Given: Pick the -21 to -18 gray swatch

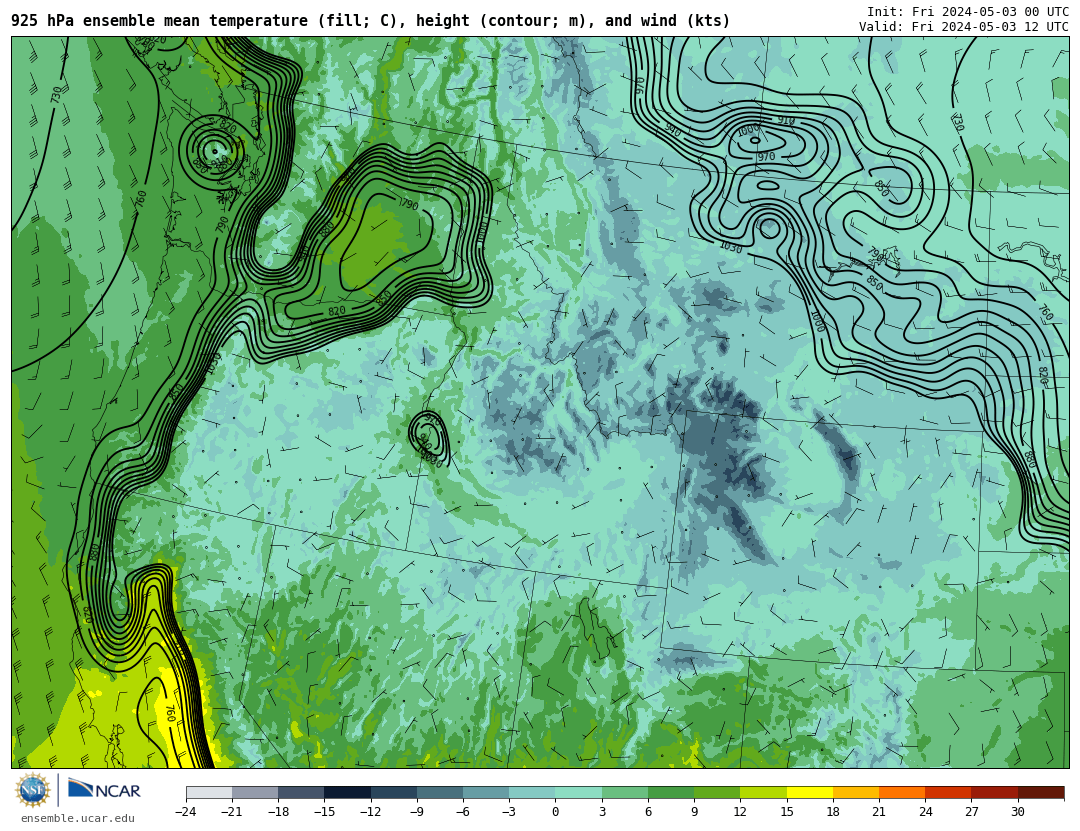Looking at the screenshot, I should 255,792.
